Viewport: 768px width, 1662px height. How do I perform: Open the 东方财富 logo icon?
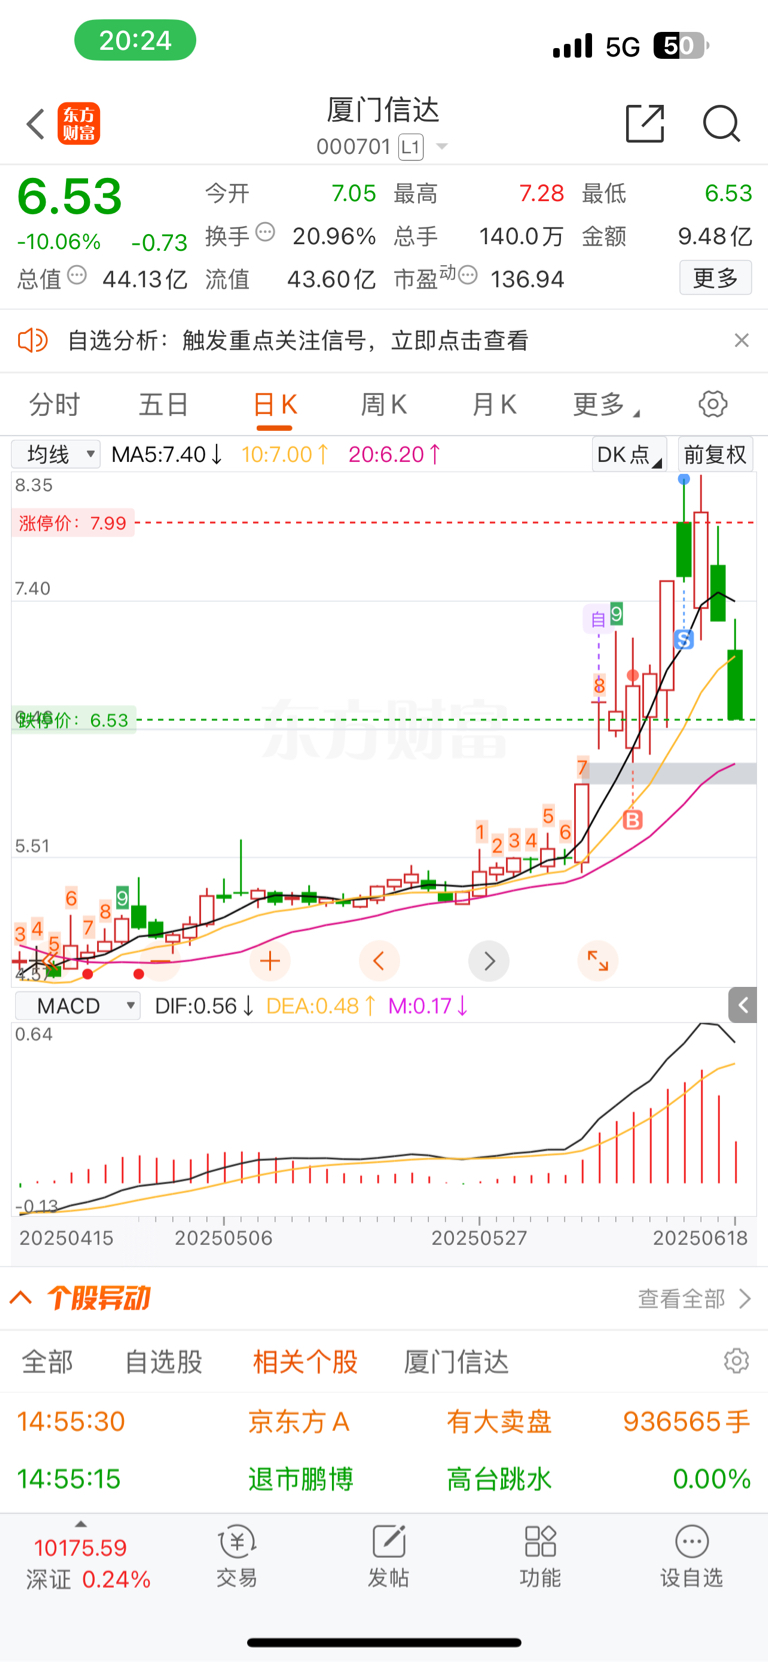[x=79, y=124]
